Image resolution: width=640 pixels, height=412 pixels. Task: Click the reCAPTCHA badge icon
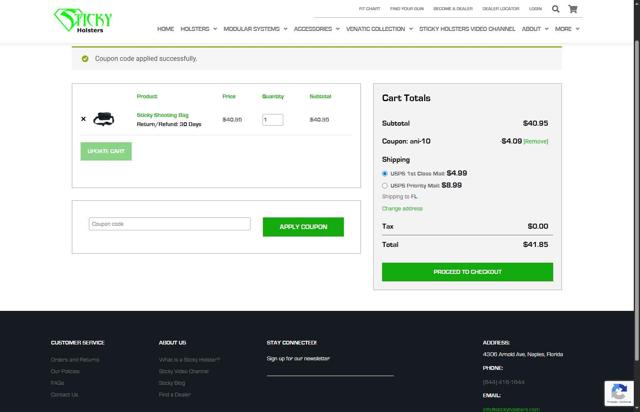pyautogui.click(x=619, y=393)
